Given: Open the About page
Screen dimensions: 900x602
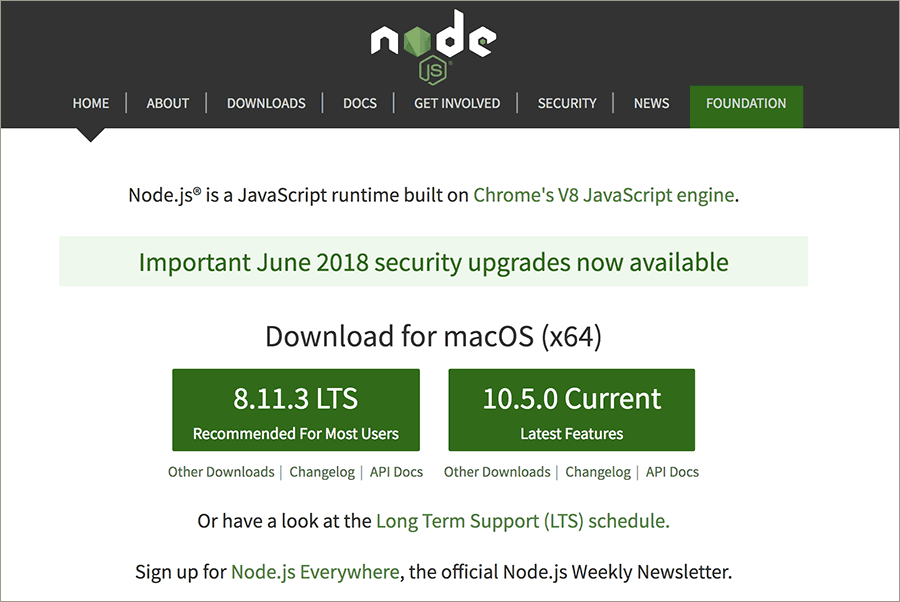Looking at the screenshot, I should pyautogui.click(x=168, y=103).
